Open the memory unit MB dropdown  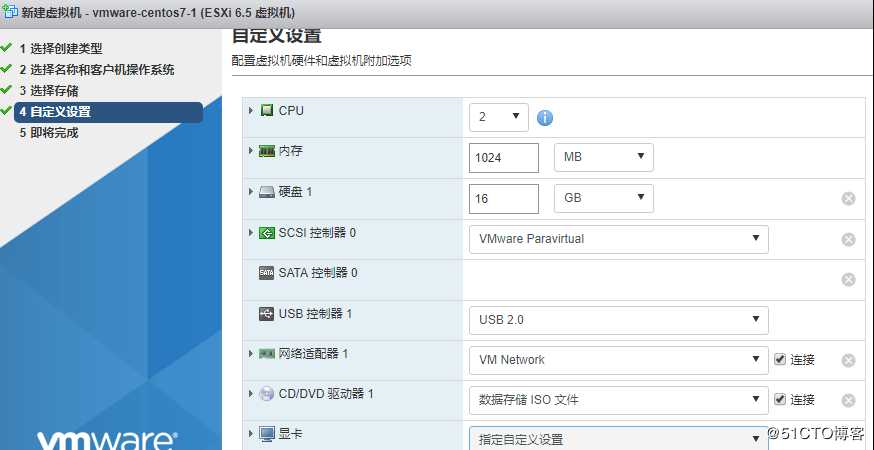tap(604, 157)
